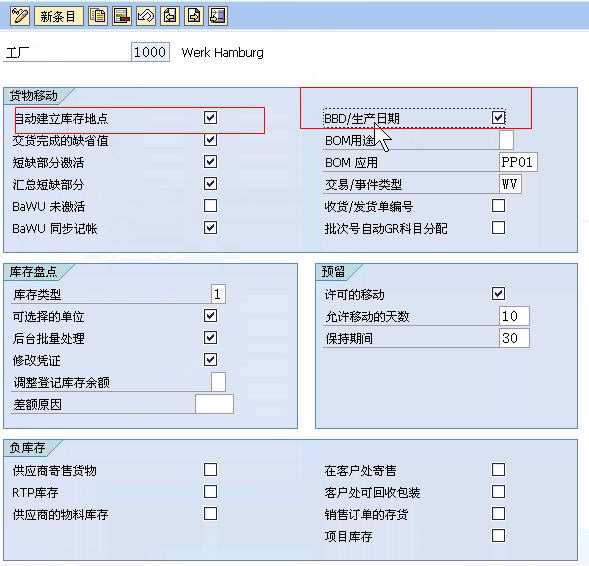The height and width of the screenshot is (566, 589).
Task: Enable 销售订单的存货 checkbox
Action: [498, 513]
